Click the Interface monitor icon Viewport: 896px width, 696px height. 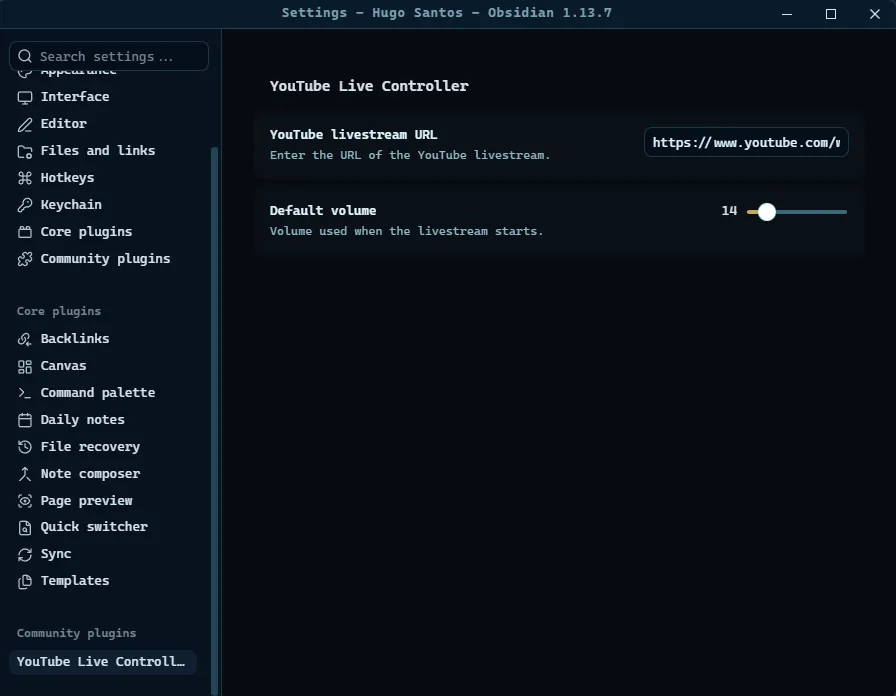pyautogui.click(x=25, y=98)
